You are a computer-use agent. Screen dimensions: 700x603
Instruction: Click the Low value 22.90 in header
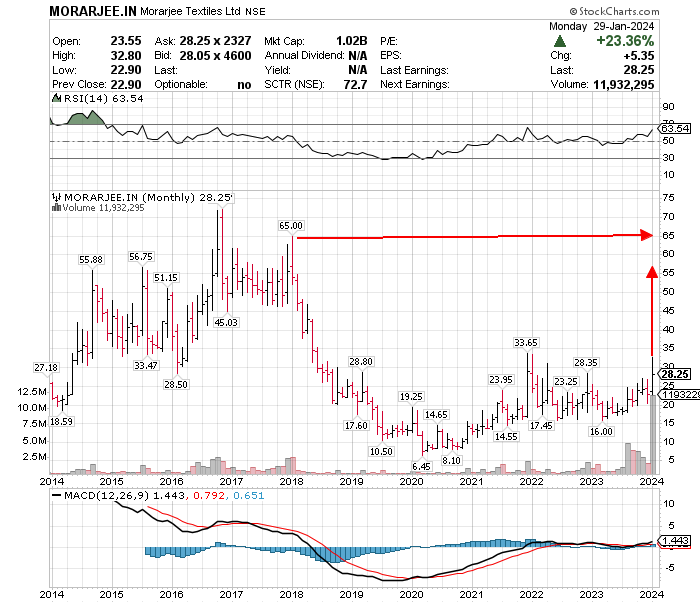(x=126, y=70)
